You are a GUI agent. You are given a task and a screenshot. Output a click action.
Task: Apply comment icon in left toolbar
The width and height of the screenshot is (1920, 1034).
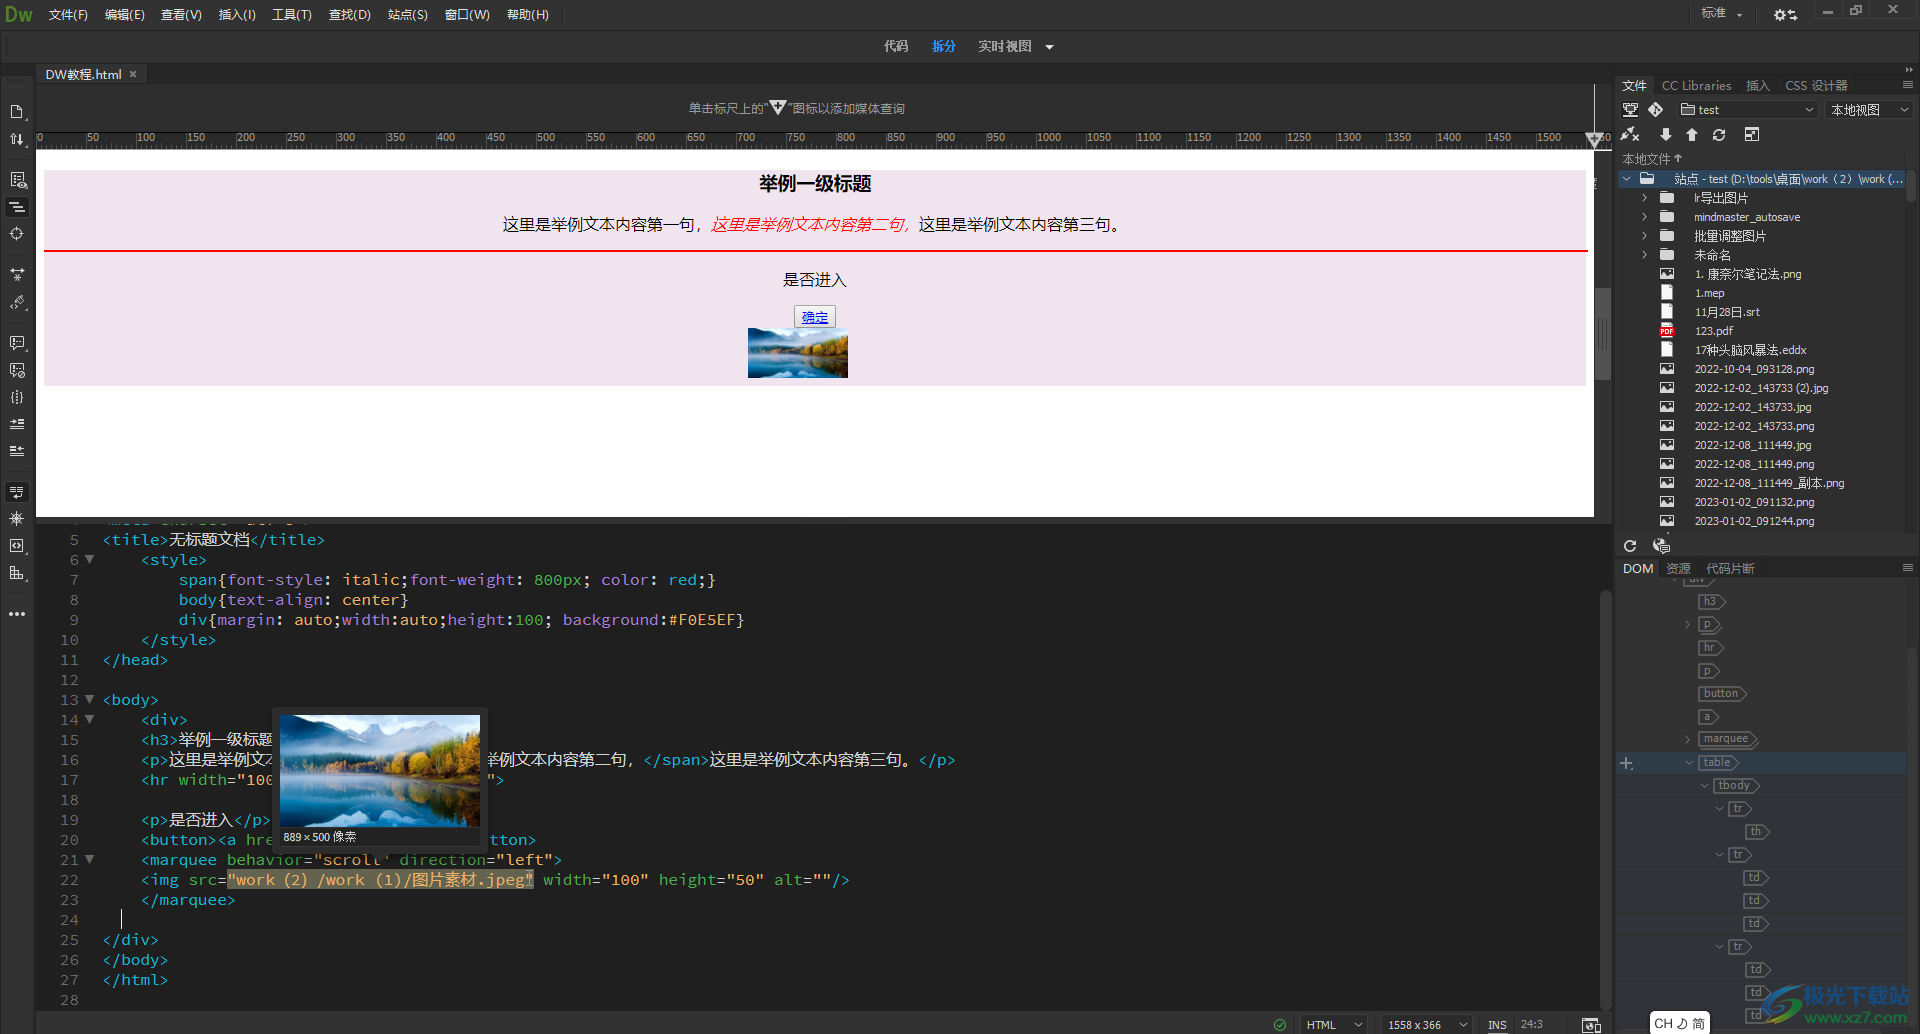click(17, 343)
